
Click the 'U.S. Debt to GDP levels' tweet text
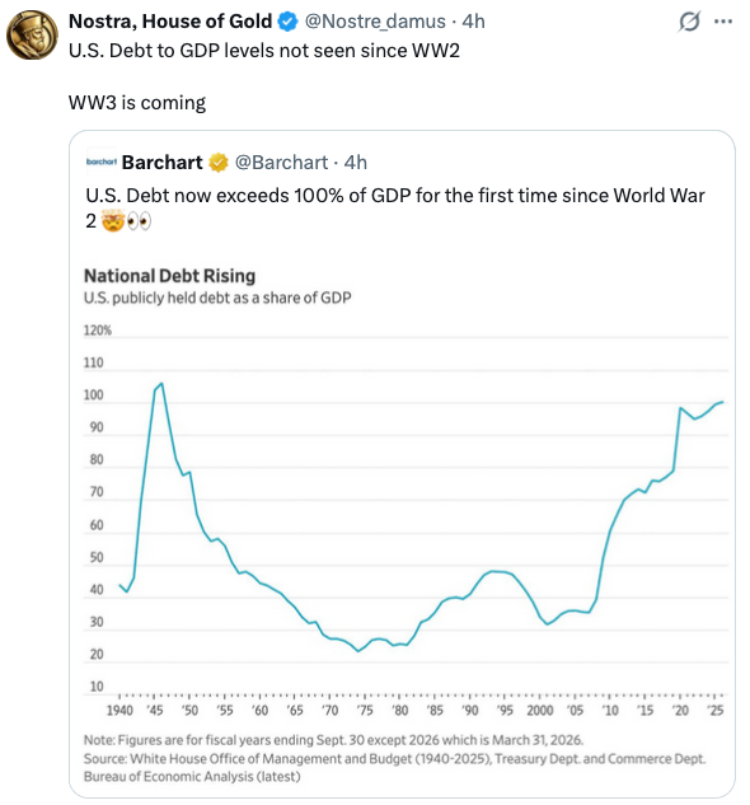264,51
